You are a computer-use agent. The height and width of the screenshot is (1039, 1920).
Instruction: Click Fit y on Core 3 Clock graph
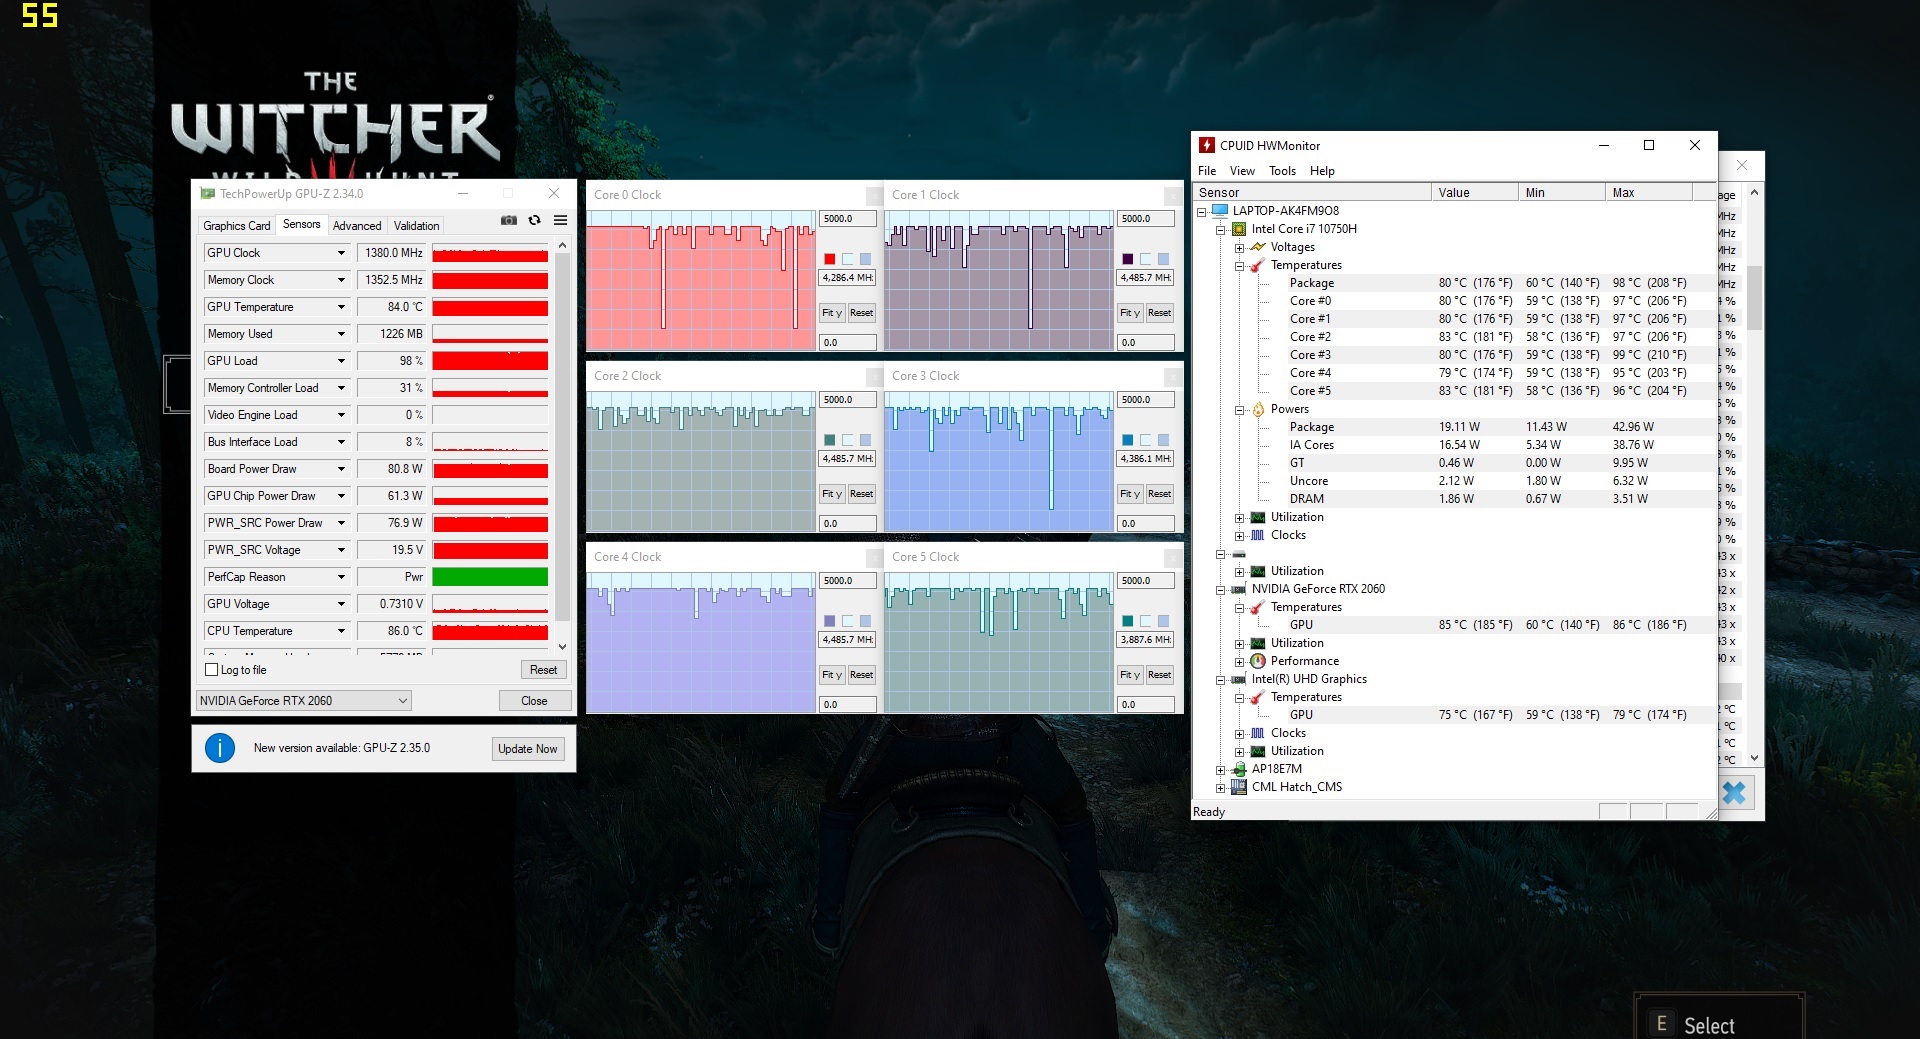(1130, 494)
